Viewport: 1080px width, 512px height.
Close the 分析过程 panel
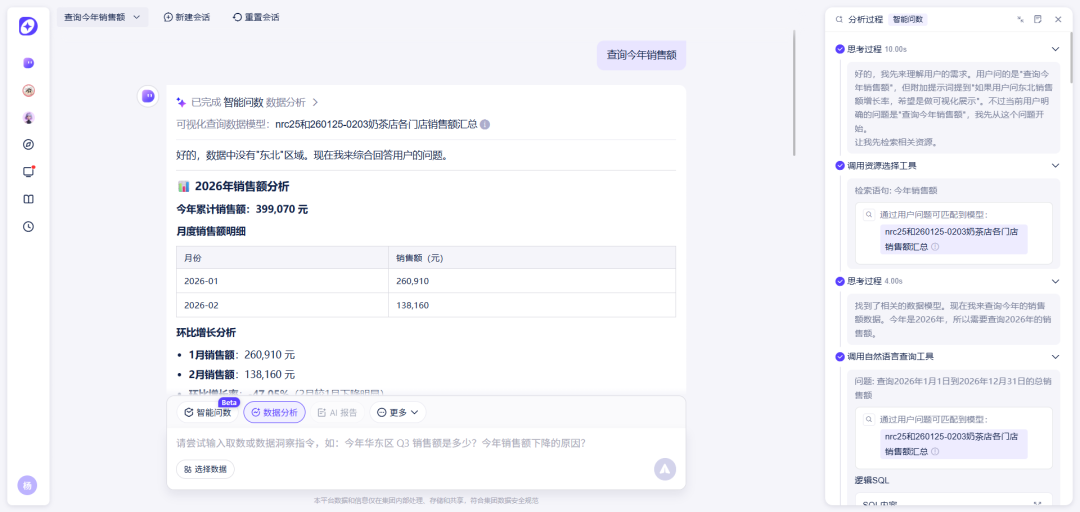[x=1058, y=19]
